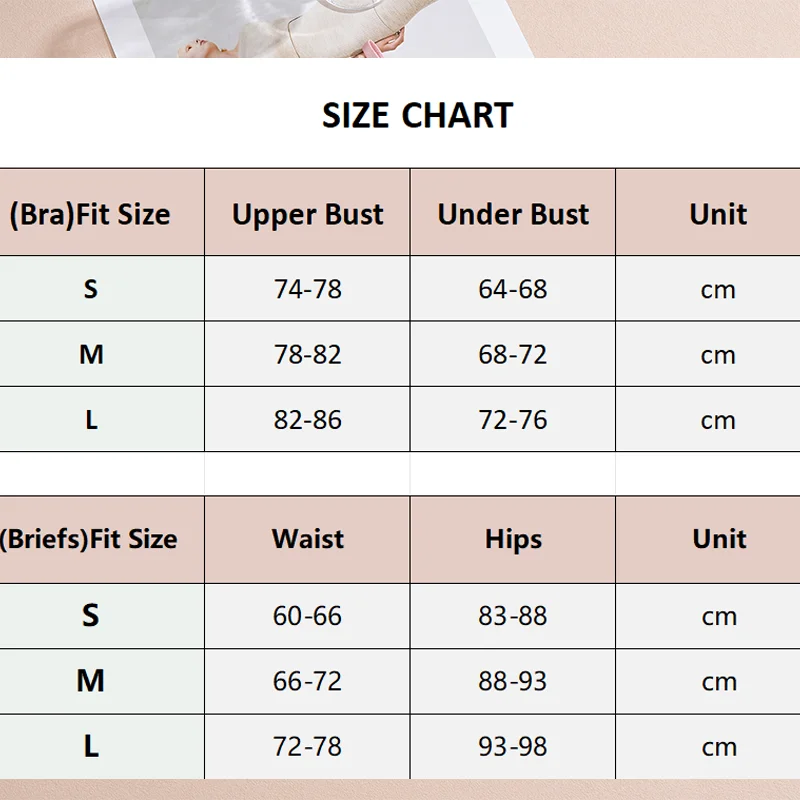Image resolution: width=800 pixels, height=800 pixels.
Task: Click the 68-72 under bust value
Action: pos(513,354)
